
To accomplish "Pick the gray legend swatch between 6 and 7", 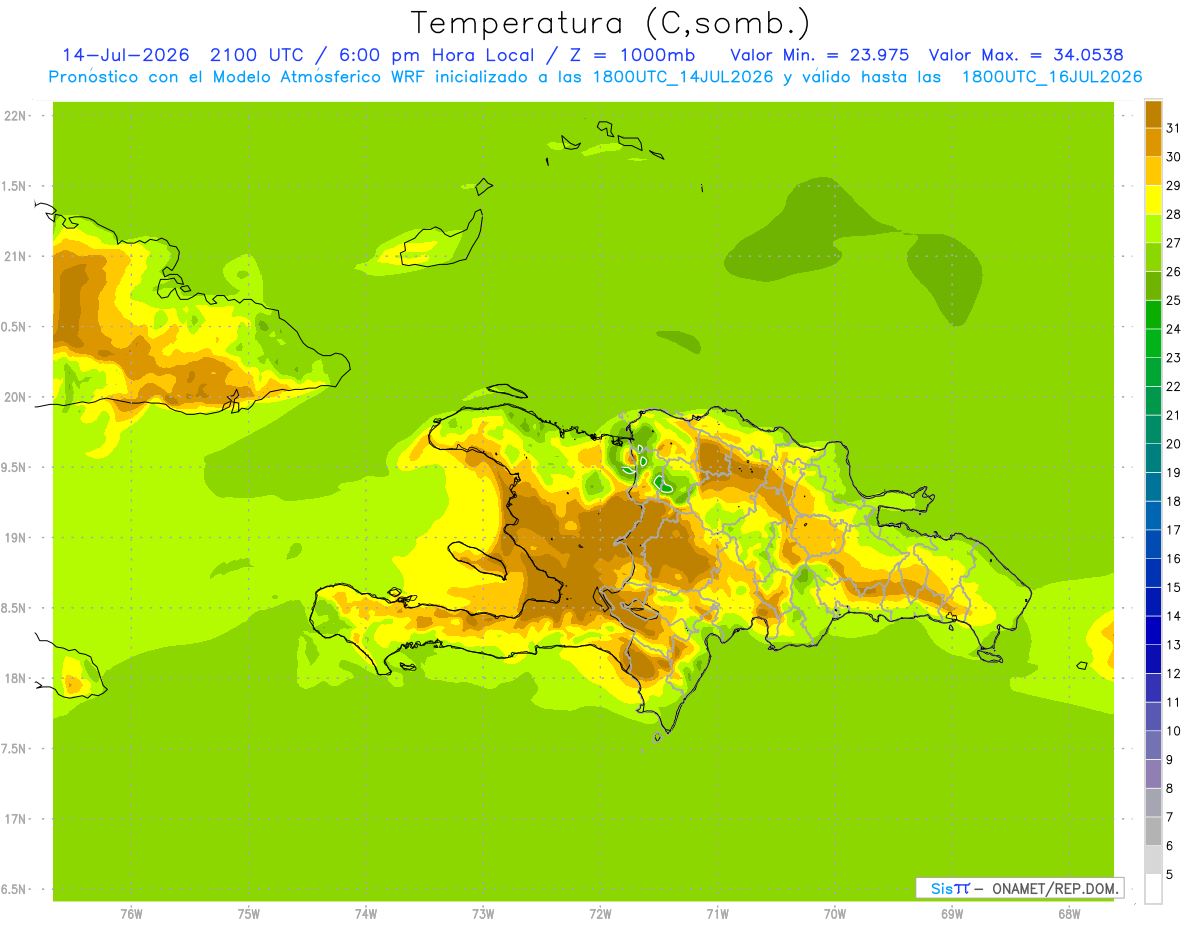I will point(1153,831).
